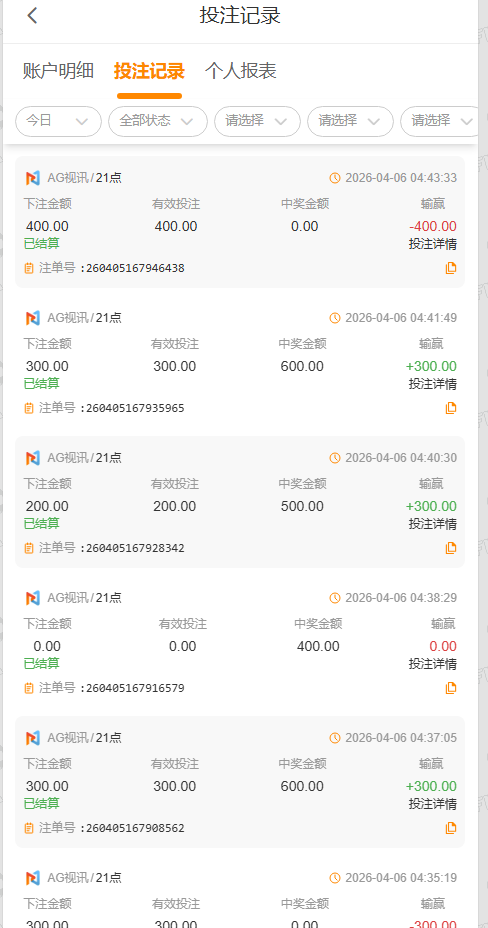Image resolution: width=488 pixels, height=928 pixels.
Task: Switch to the 个人报表 tab
Action: click(241, 71)
